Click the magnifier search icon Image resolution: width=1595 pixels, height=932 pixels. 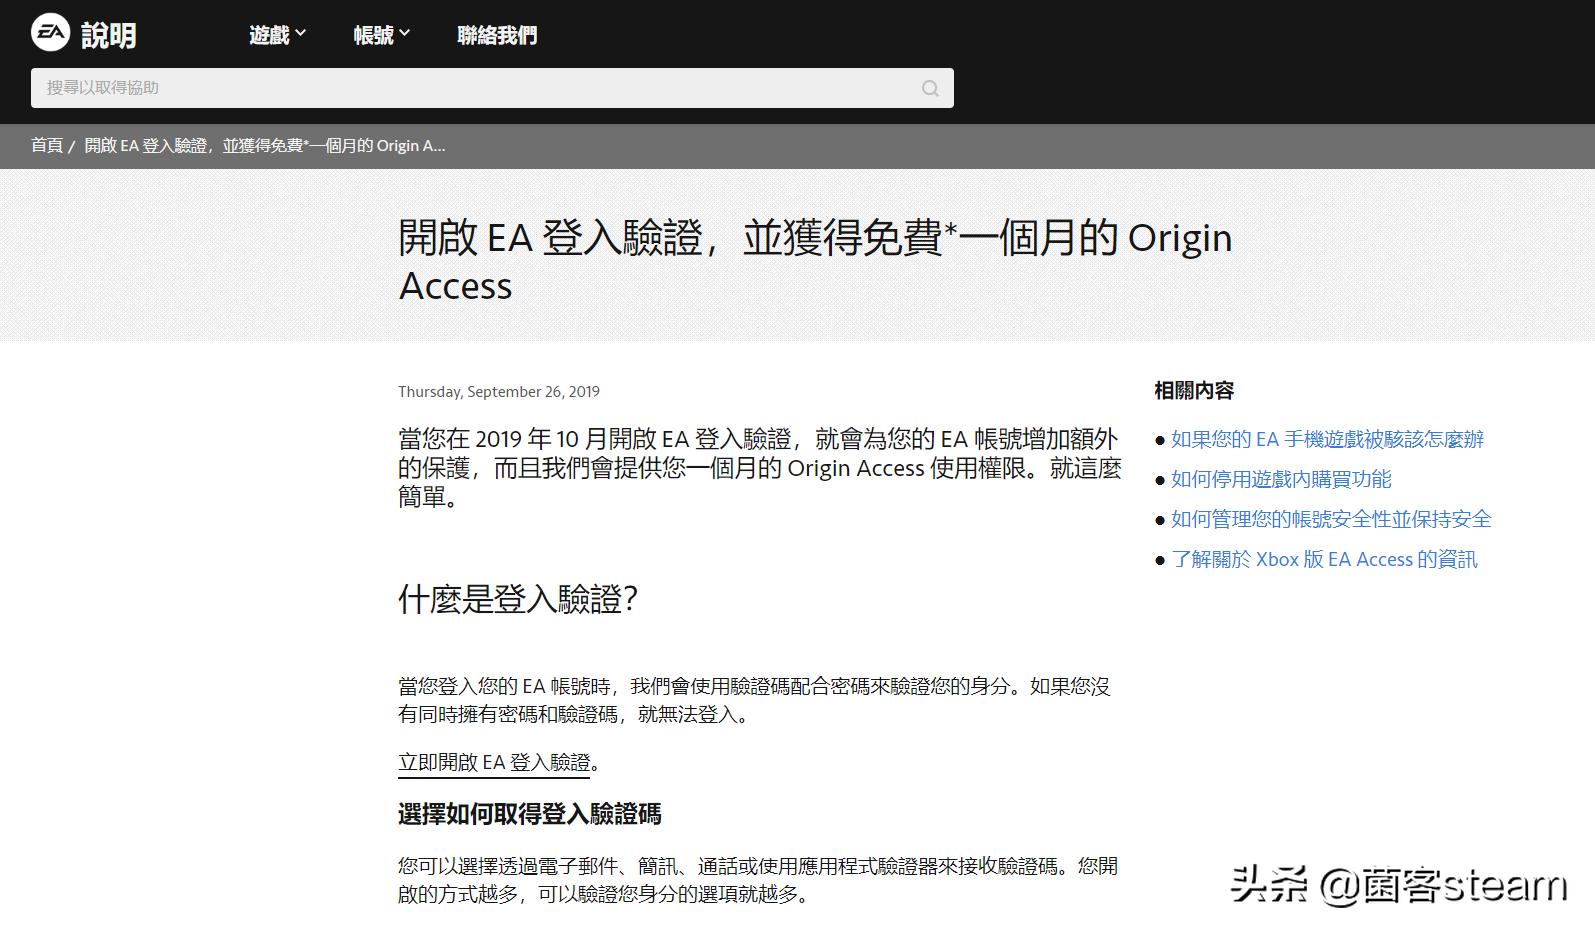coord(930,88)
